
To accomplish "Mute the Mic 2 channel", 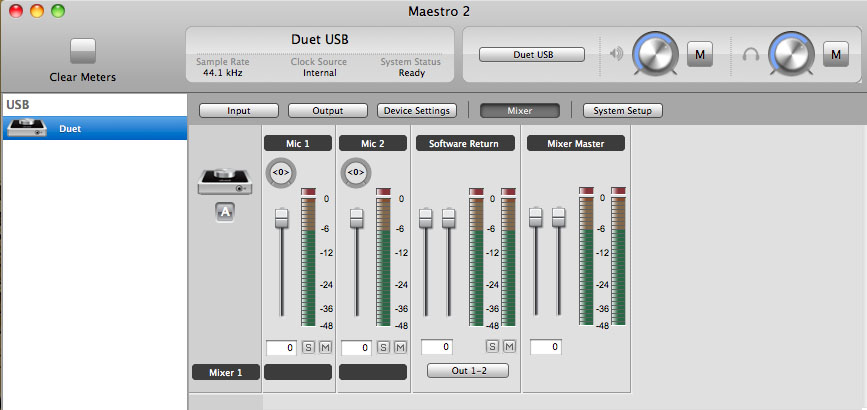I will [400, 347].
